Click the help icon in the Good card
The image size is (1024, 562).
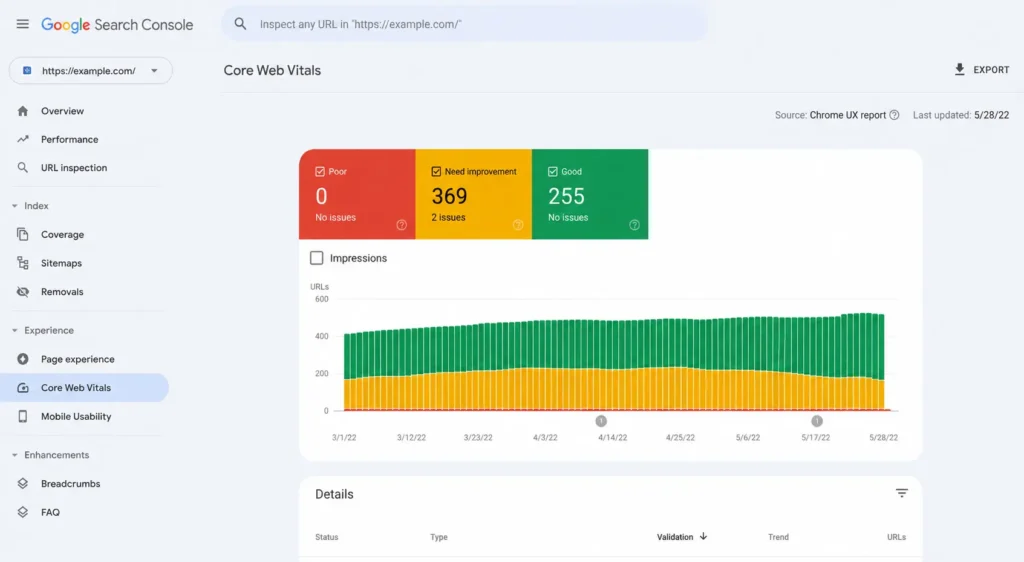click(x=634, y=225)
